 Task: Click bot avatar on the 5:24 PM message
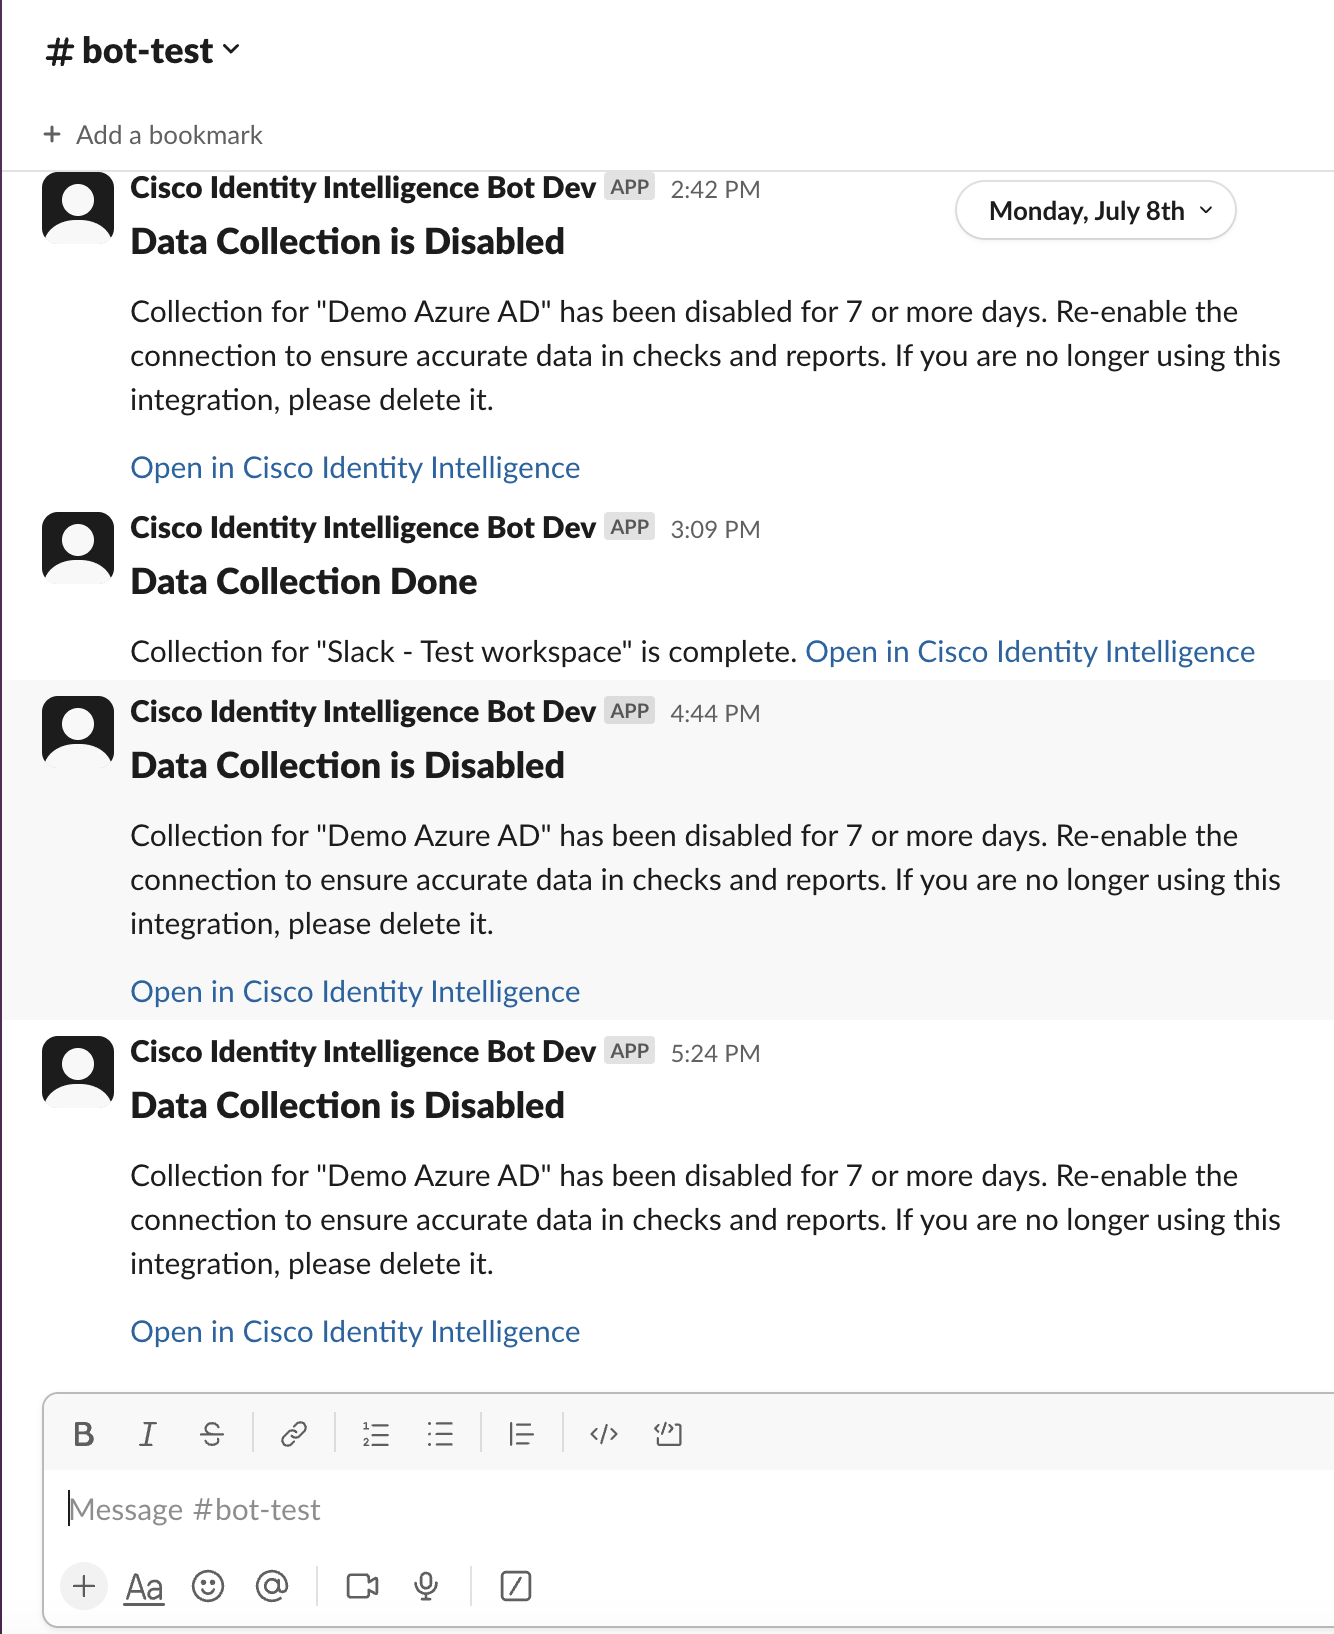[78, 1072]
